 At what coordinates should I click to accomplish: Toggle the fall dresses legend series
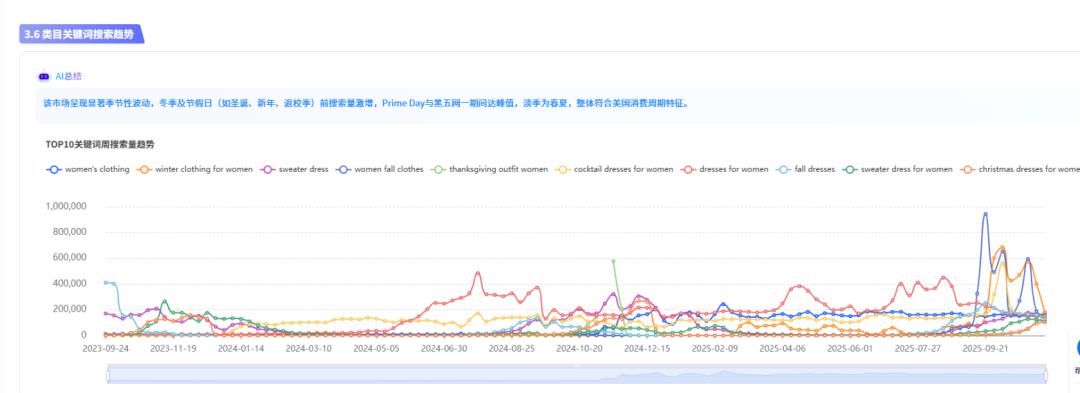tap(805, 169)
